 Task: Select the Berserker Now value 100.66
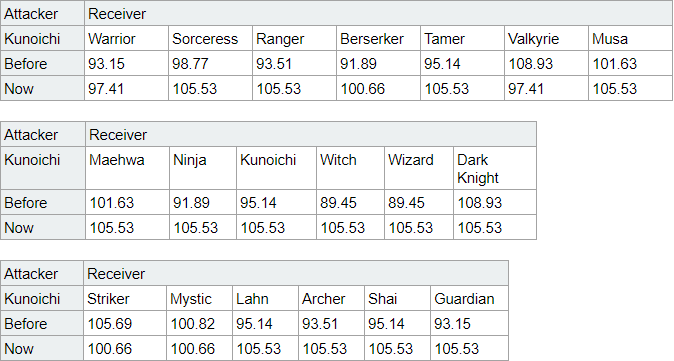click(378, 89)
